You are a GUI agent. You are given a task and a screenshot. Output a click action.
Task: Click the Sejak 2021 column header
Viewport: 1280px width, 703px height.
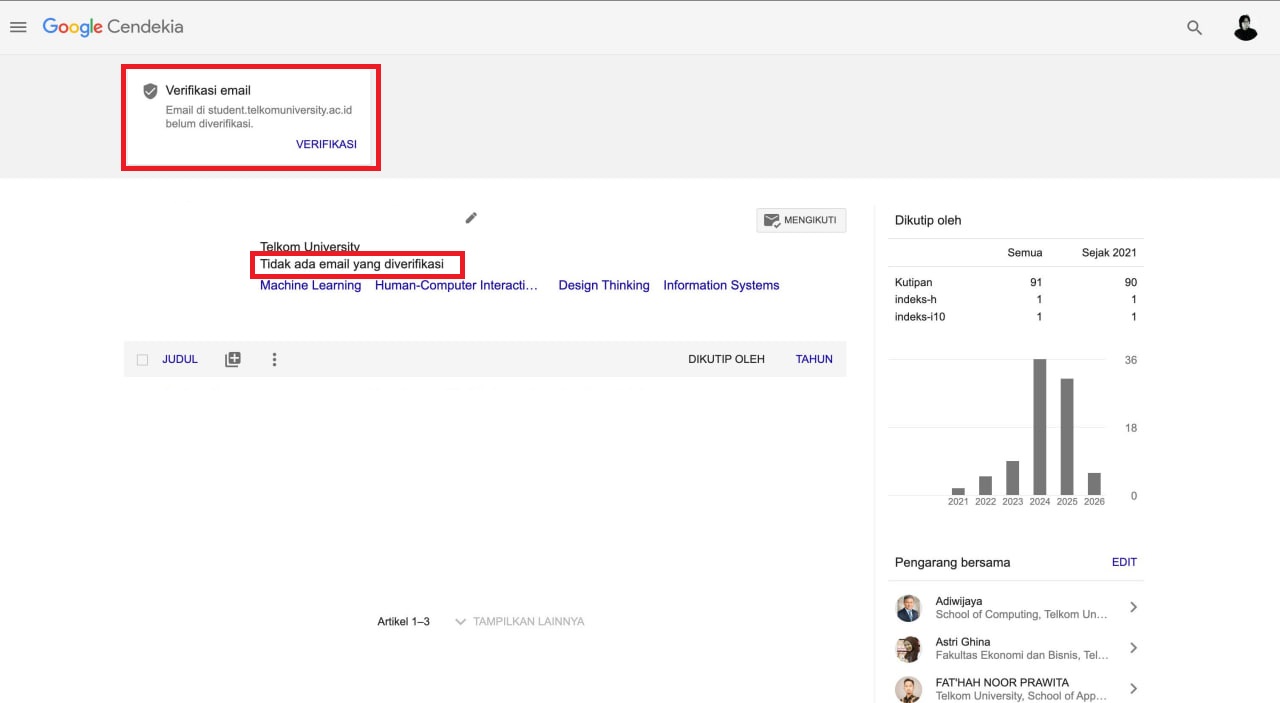coord(1109,252)
